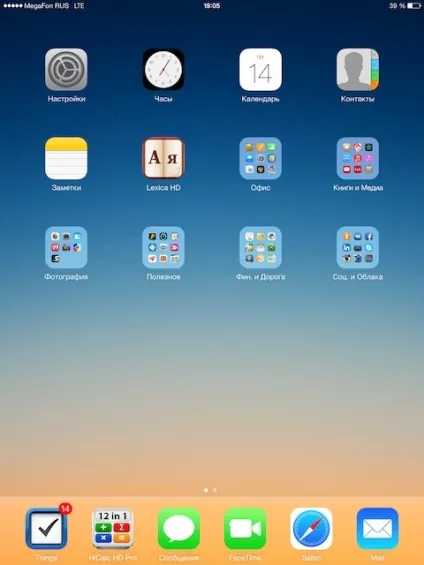Screen dimensions: 424x565
Task: Open HiCalc HD Pro calculator
Action: point(113,529)
